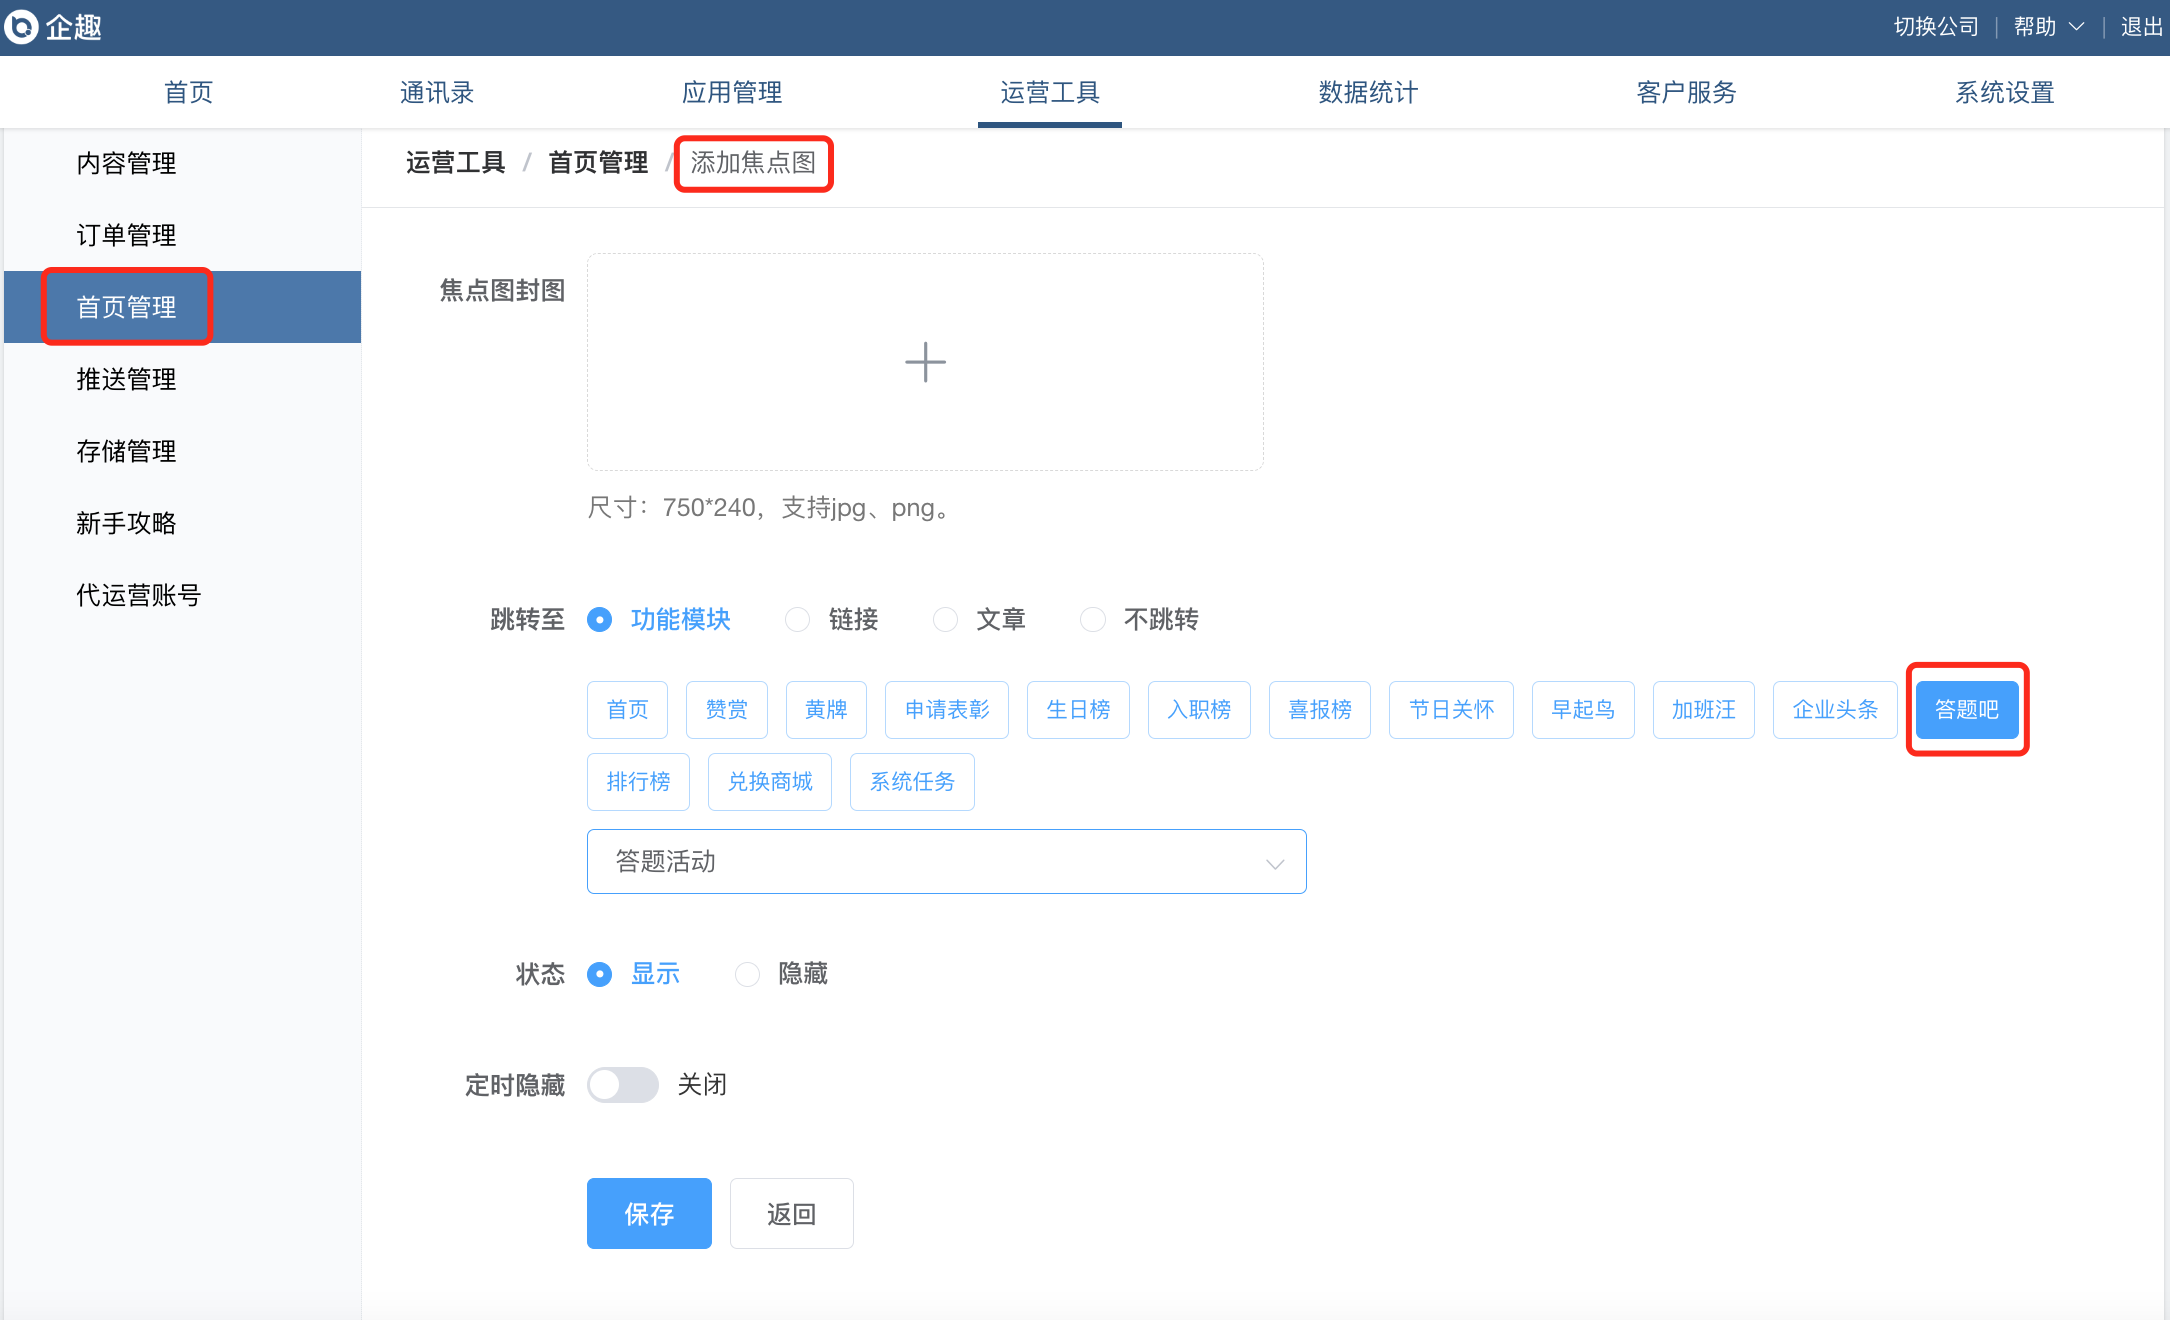Screen dimensions: 2170x1320
Task: Click the 企趣 logo icon
Action: [x=22, y=27]
